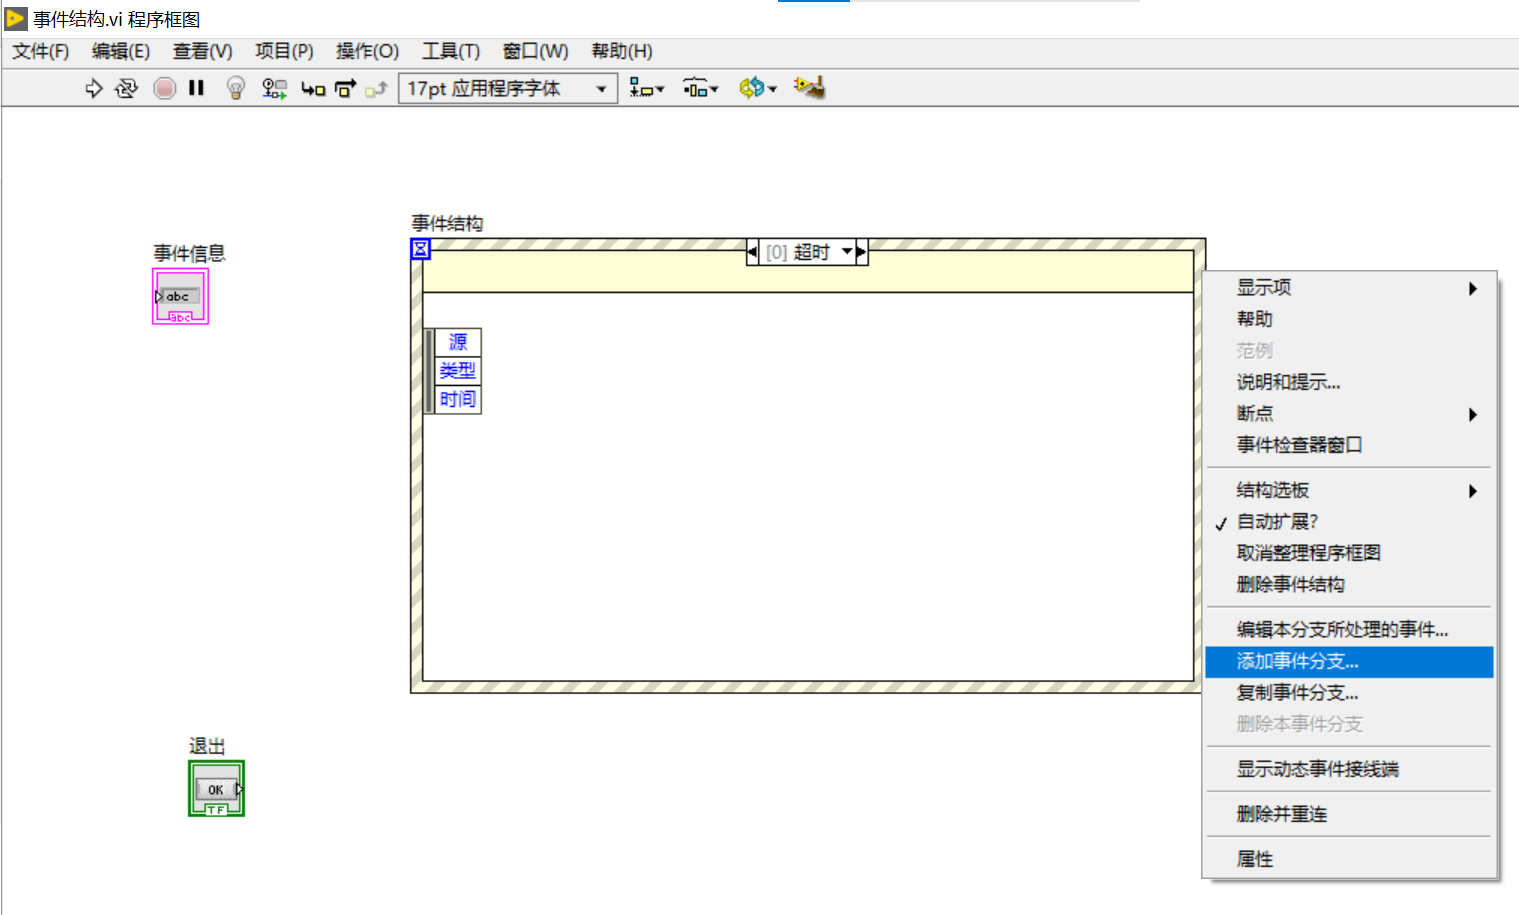Click the timeout hourglass terminal of event structure
Screen dimensions: 1519x915
pyautogui.click(x=421, y=249)
